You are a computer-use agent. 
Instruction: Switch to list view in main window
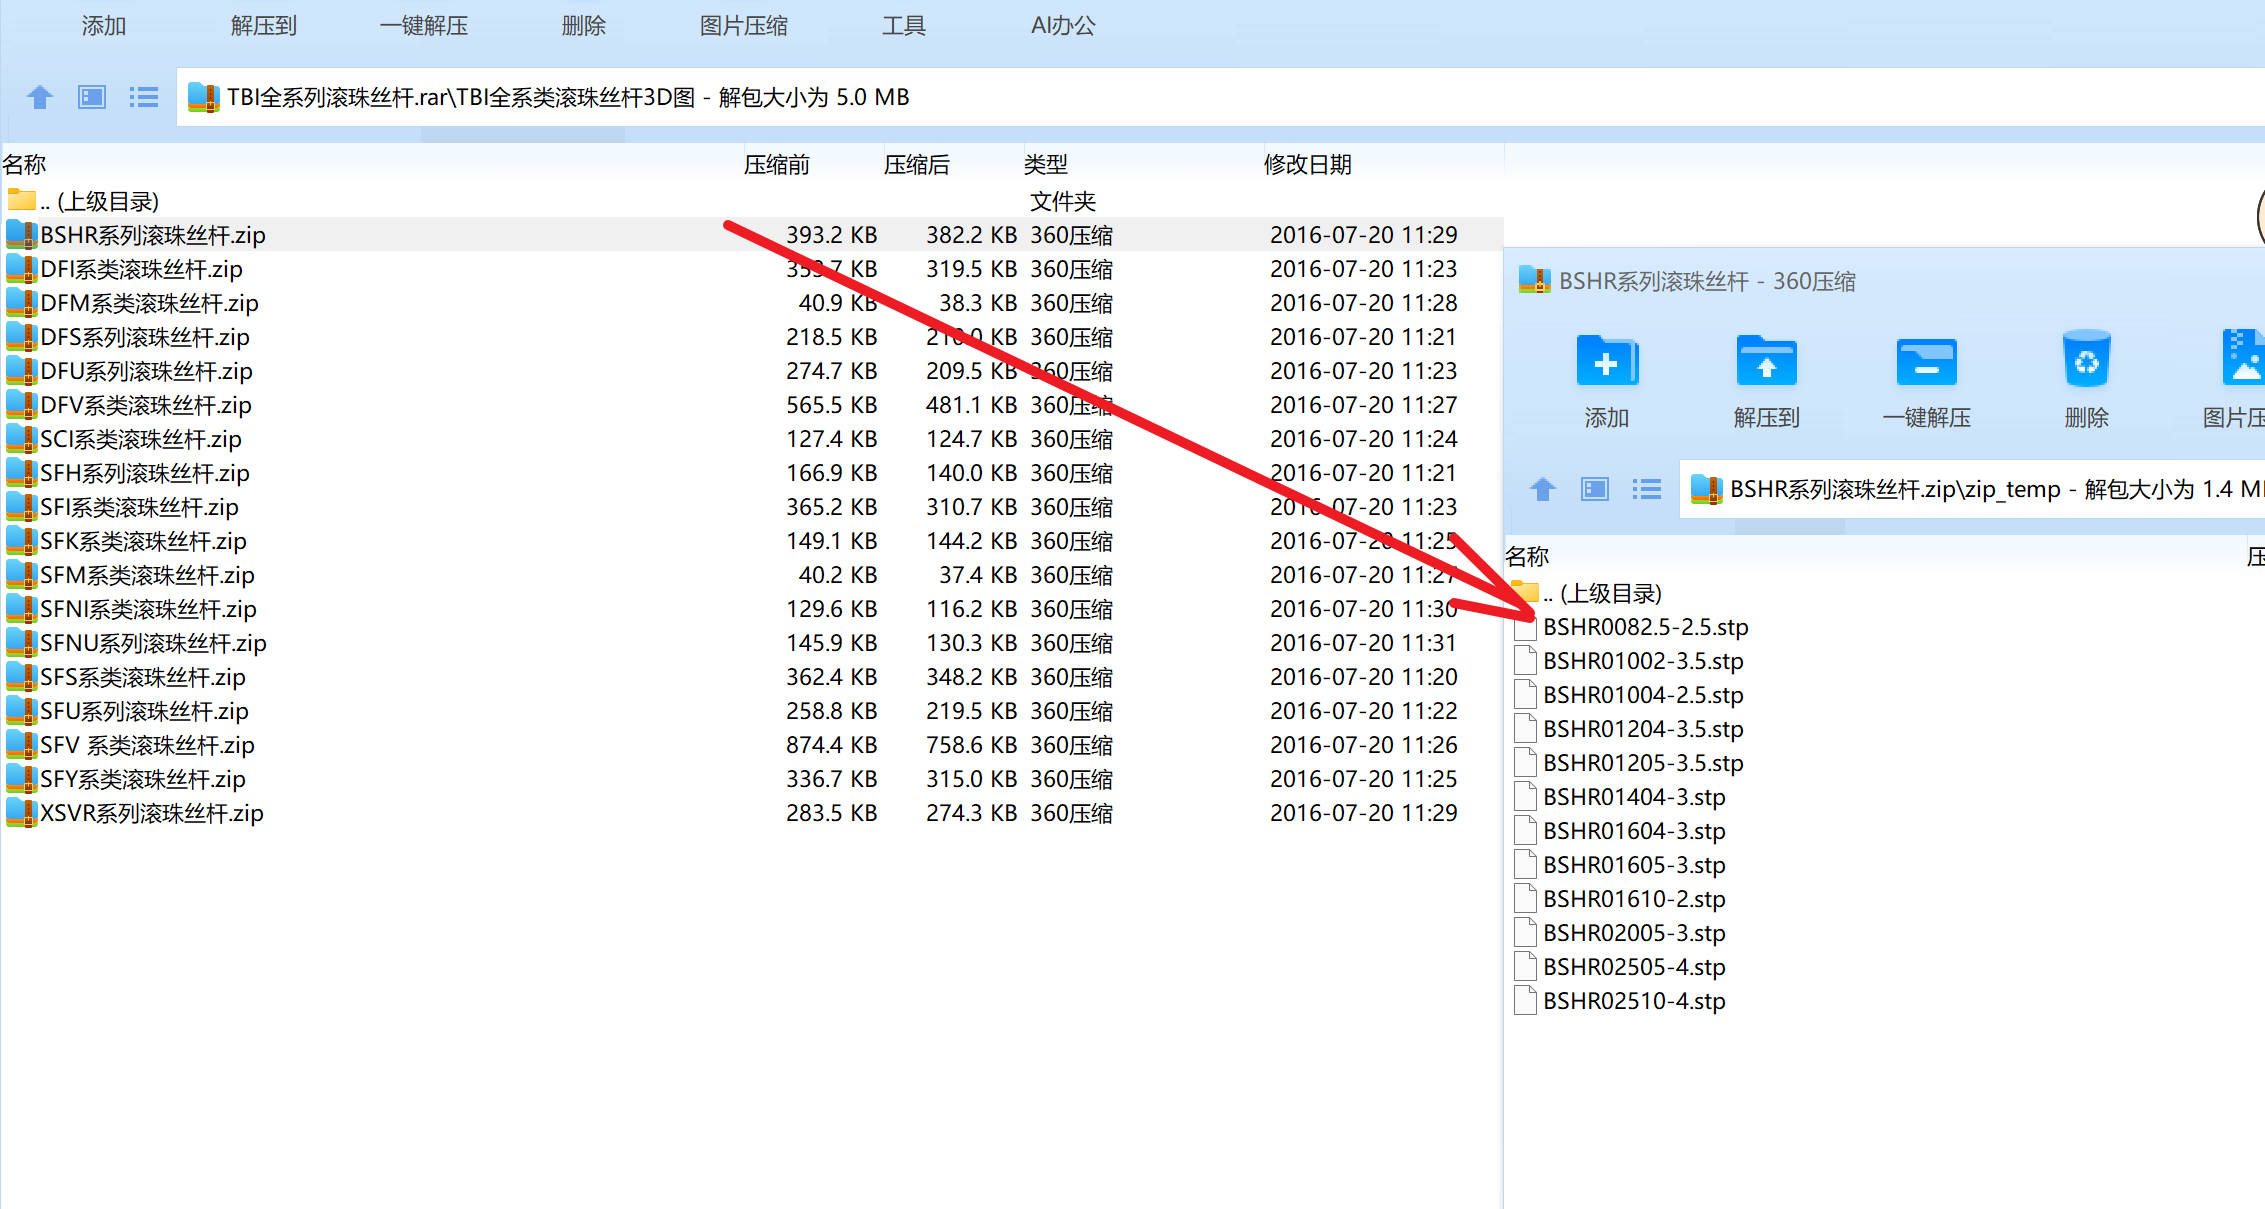(144, 97)
